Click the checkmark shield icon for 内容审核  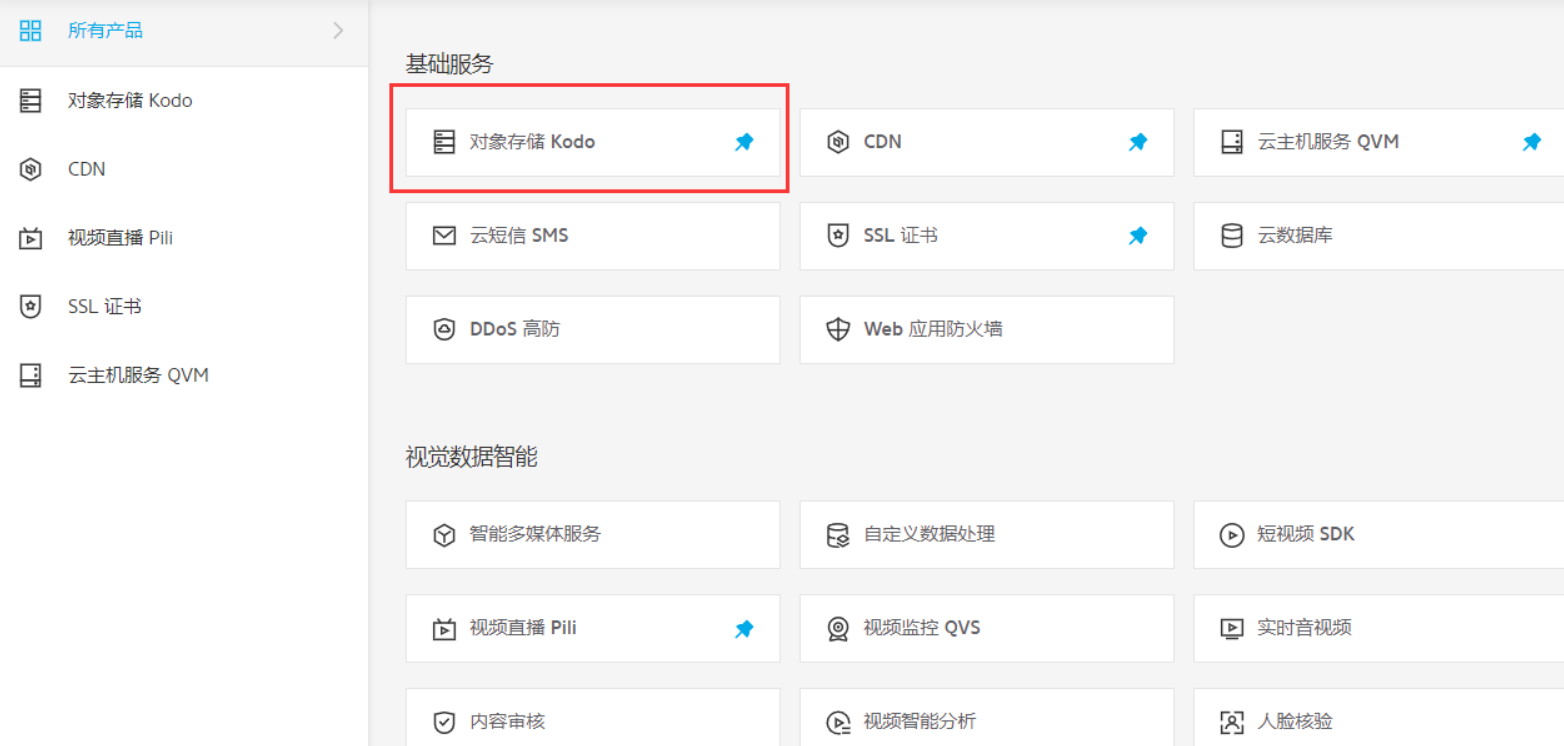click(444, 722)
